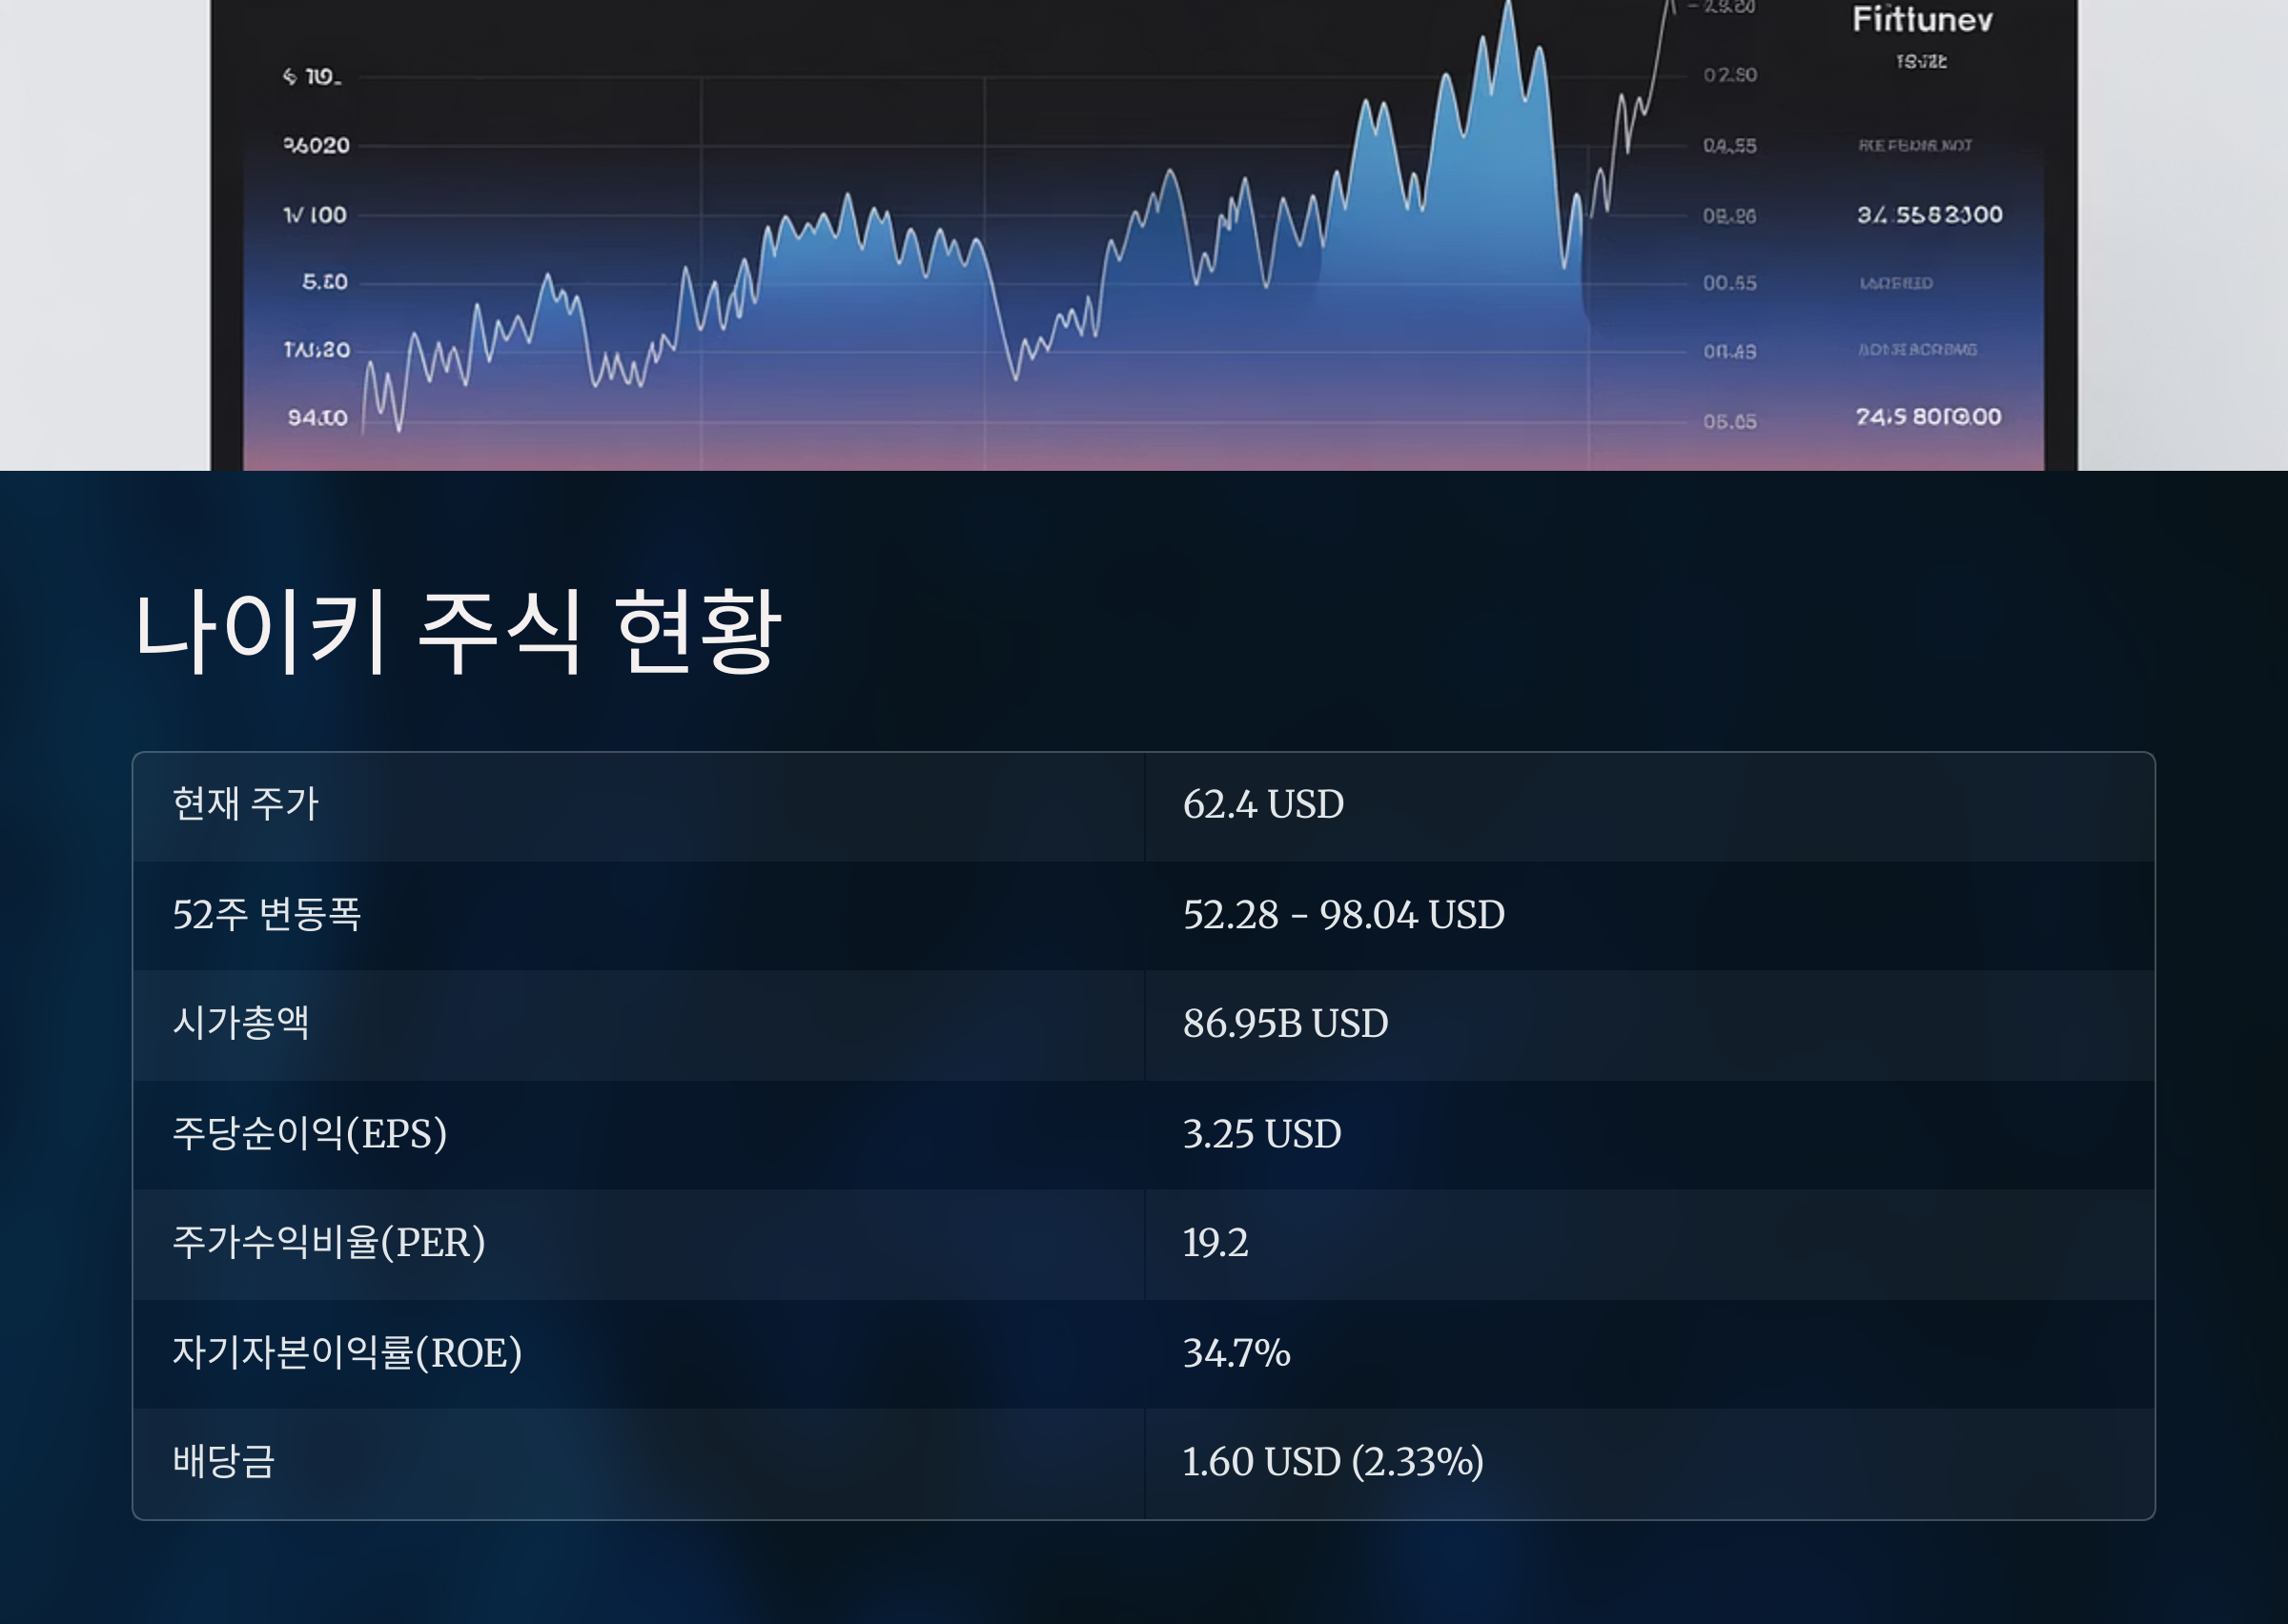Click the 34.7% ROE value
The height and width of the screenshot is (1624, 2288).
[1236, 1353]
